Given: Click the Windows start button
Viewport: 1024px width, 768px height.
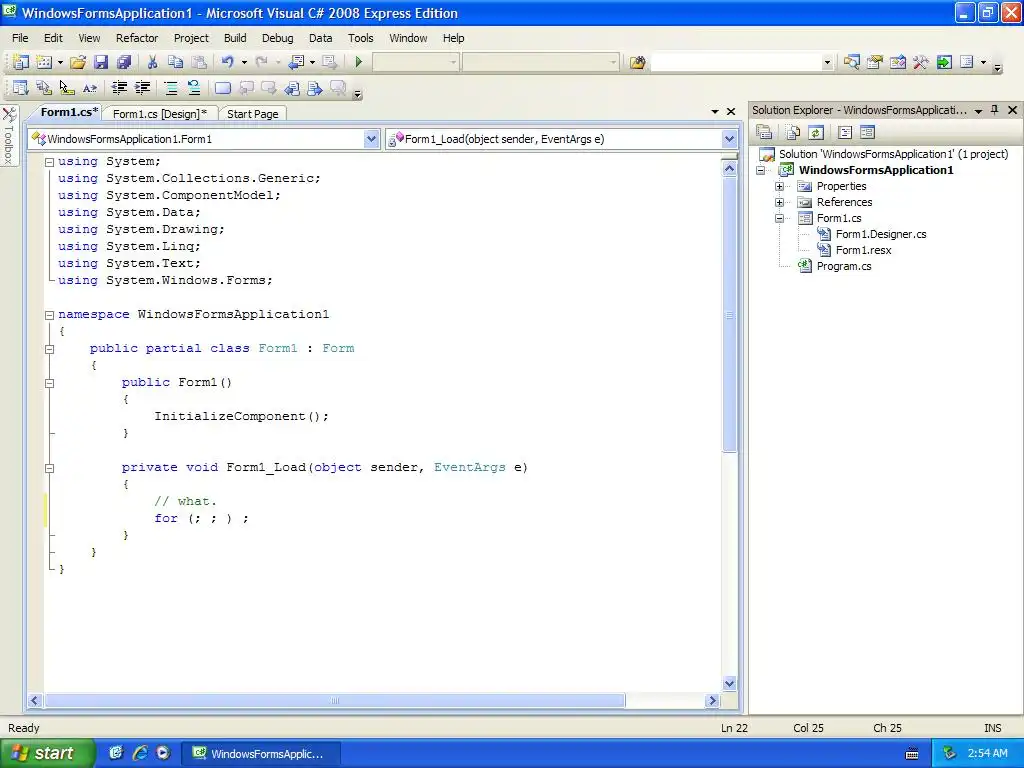Looking at the screenshot, I should [47, 753].
